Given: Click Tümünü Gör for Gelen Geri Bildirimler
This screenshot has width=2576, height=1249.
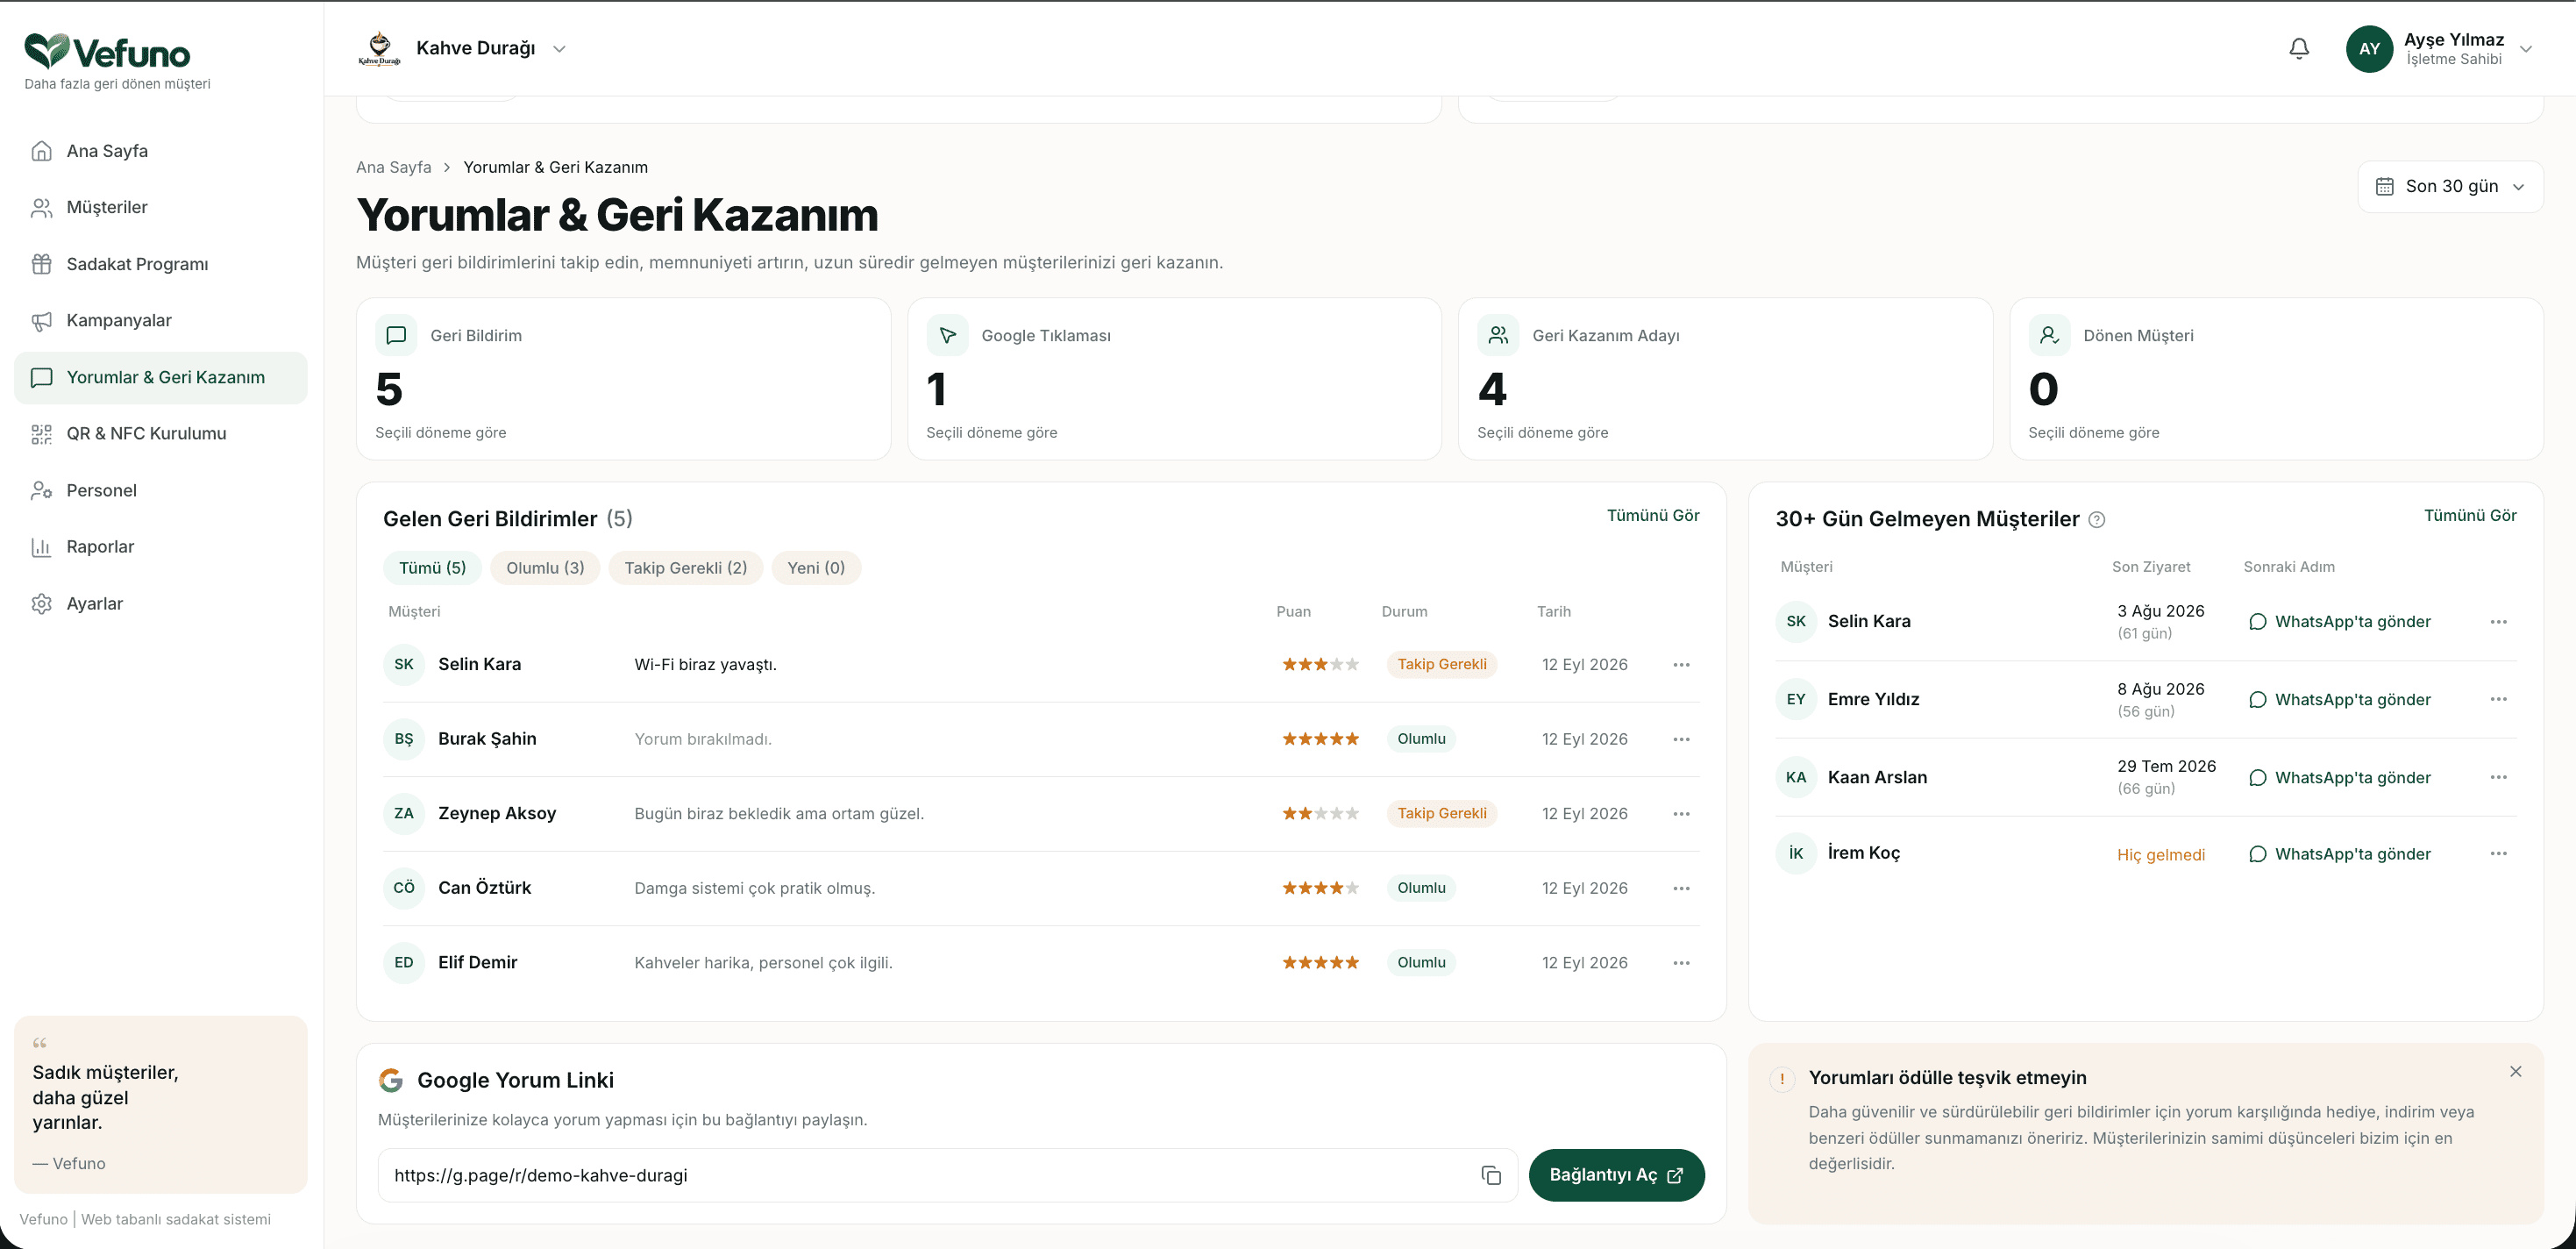Looking at the screenshot, I should point(1652,515).
